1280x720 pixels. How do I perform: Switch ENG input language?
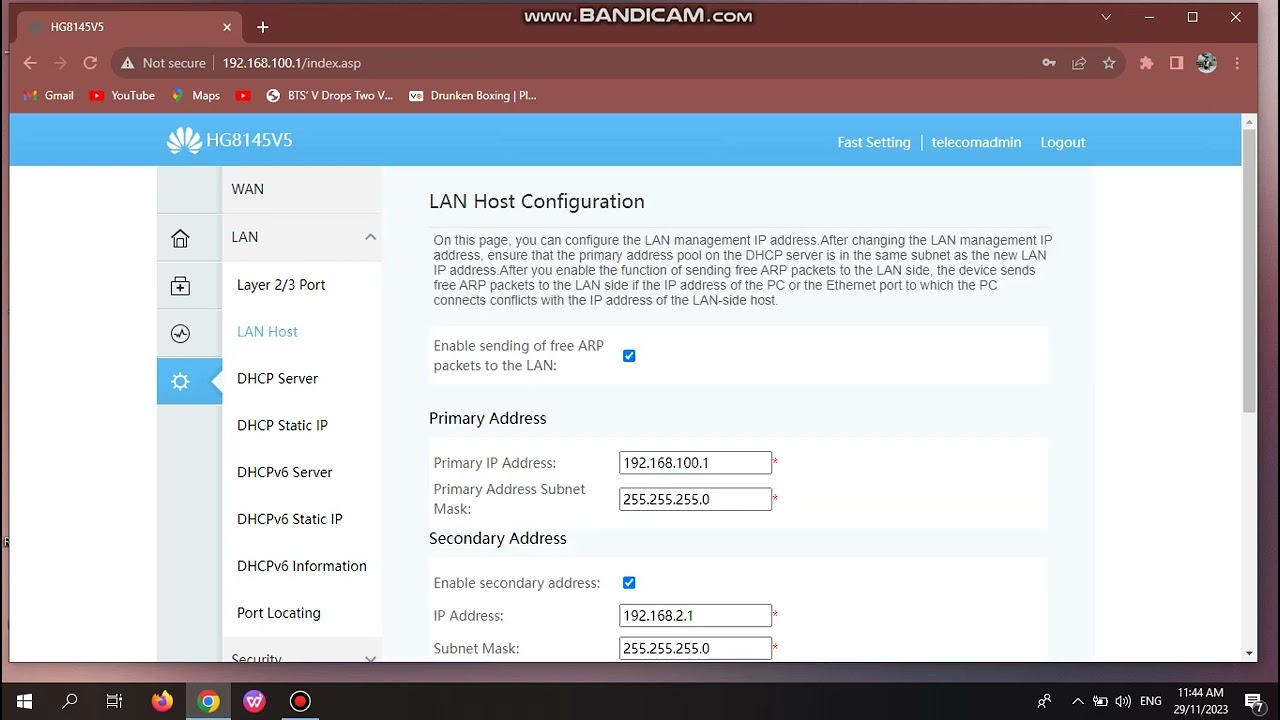(1150, 701)
